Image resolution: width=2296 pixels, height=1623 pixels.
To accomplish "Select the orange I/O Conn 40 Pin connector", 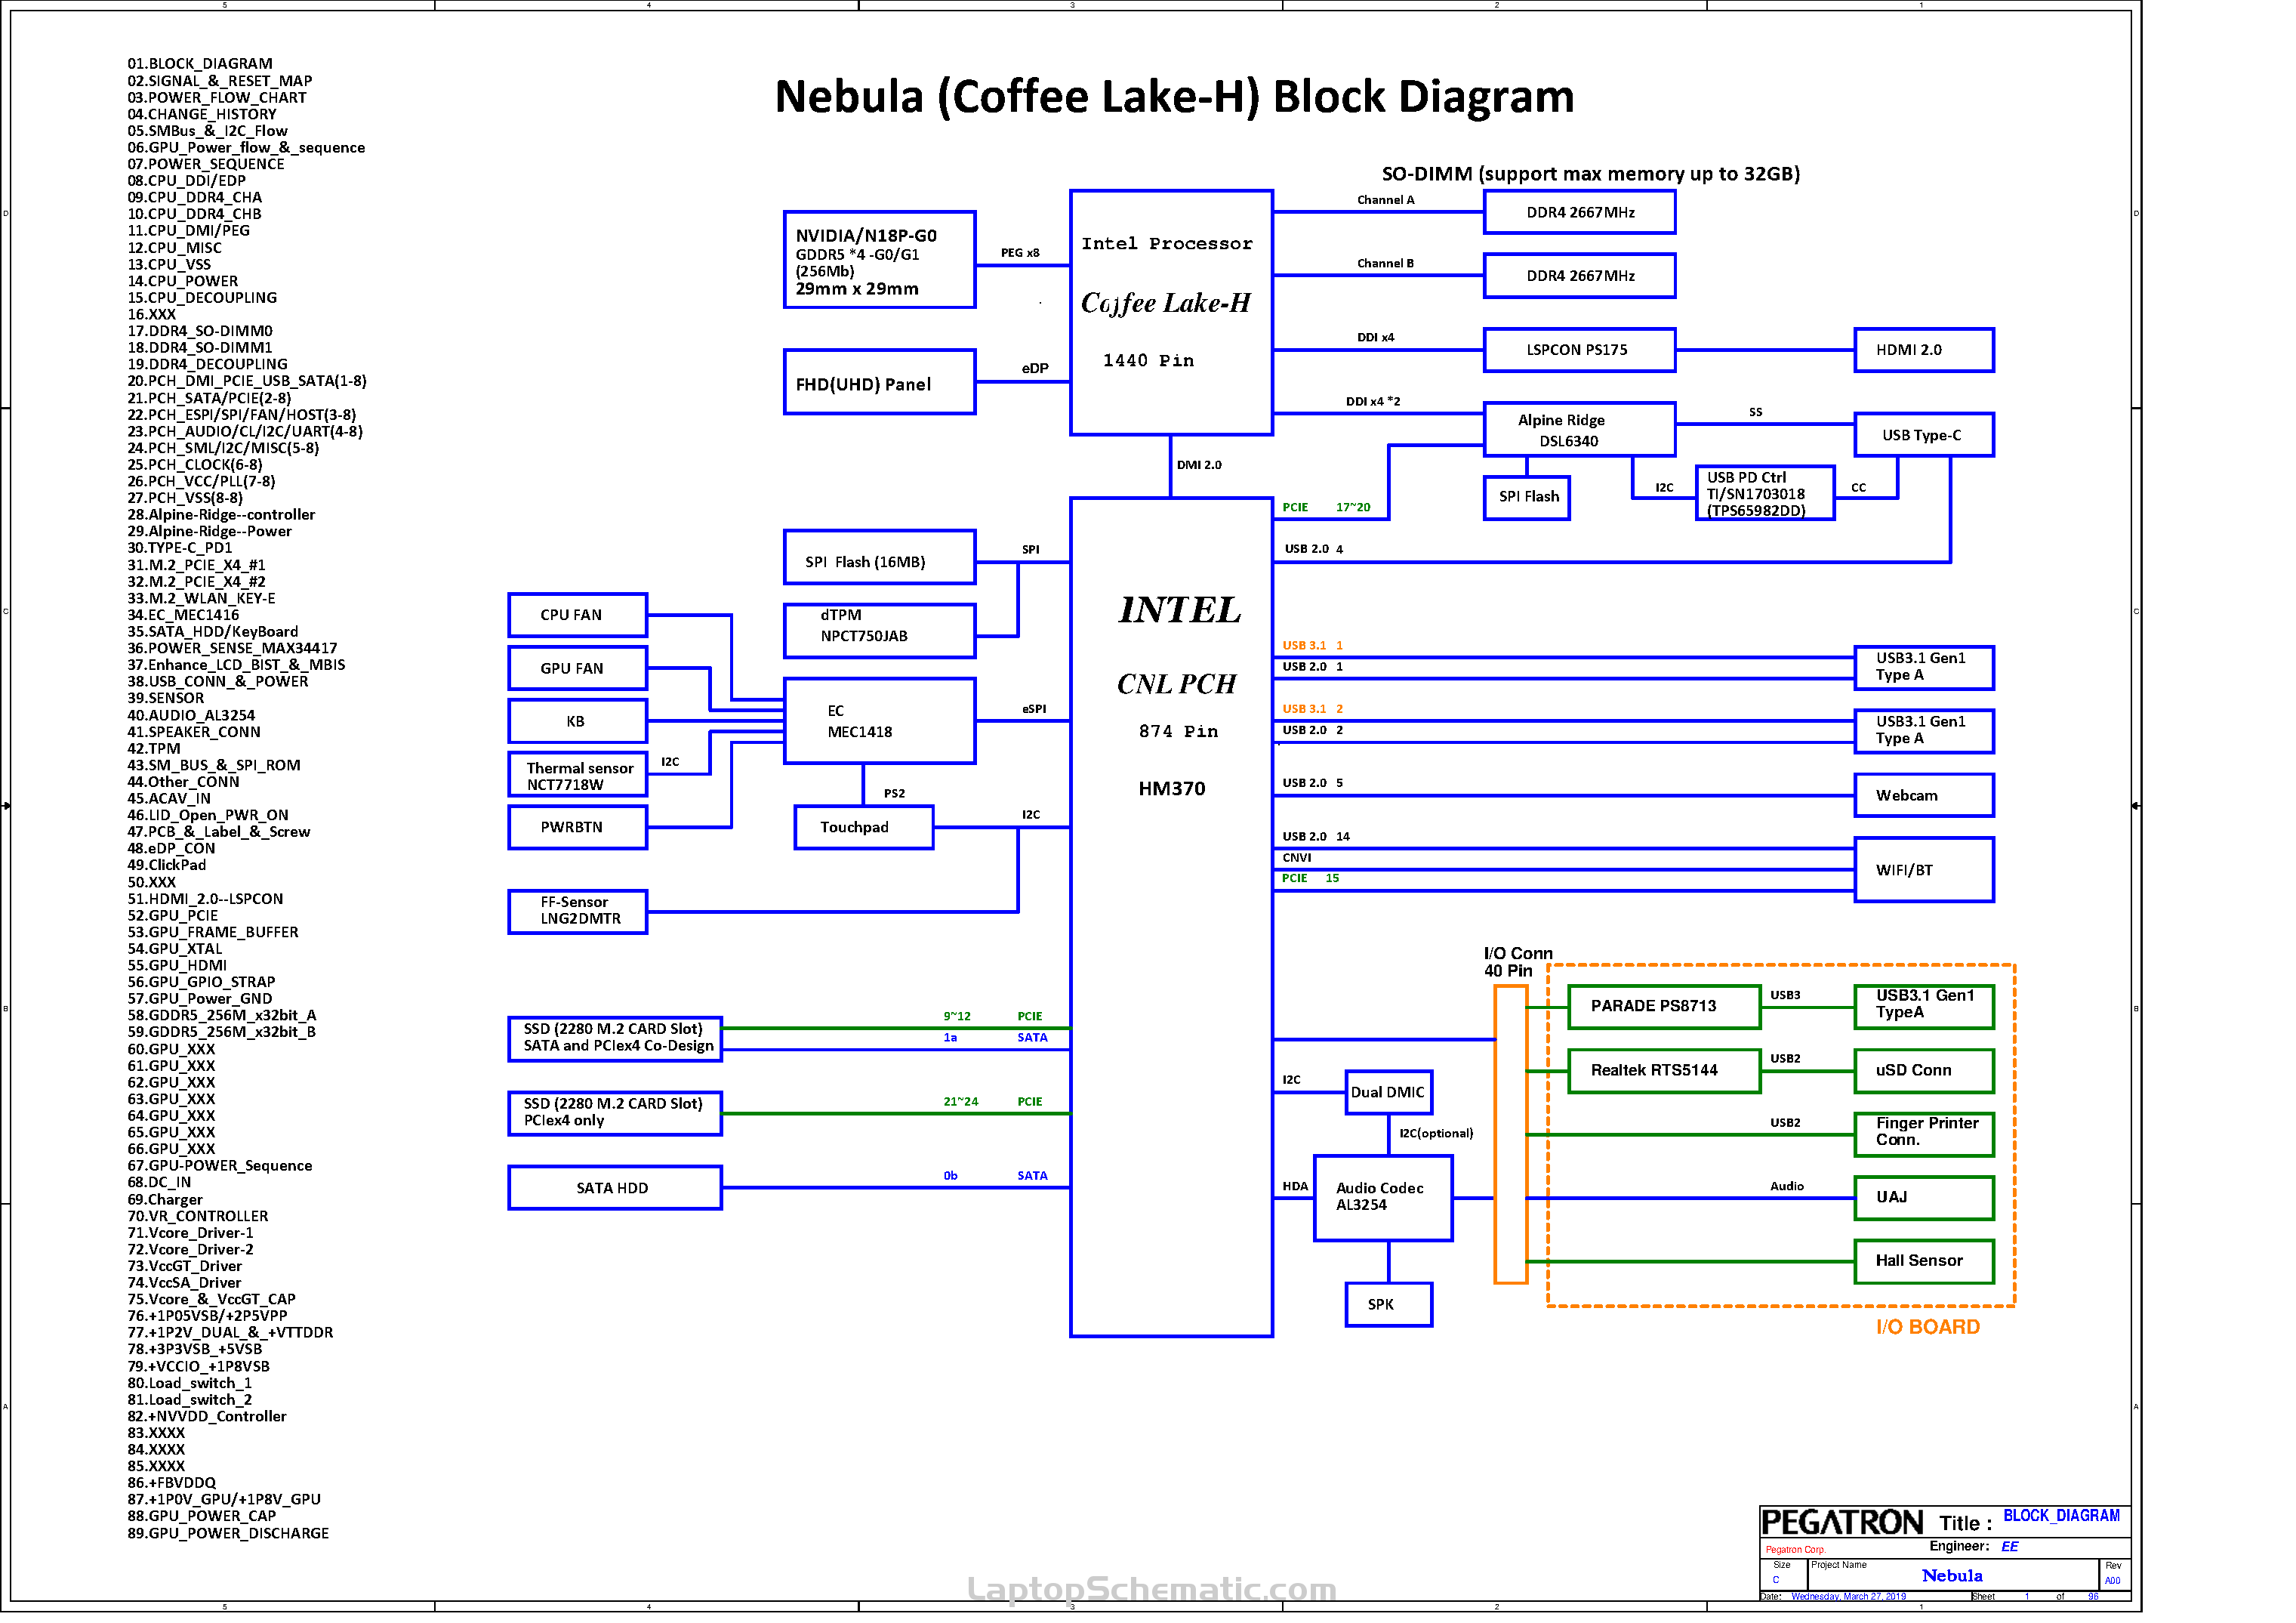I will (1512, 1135).
